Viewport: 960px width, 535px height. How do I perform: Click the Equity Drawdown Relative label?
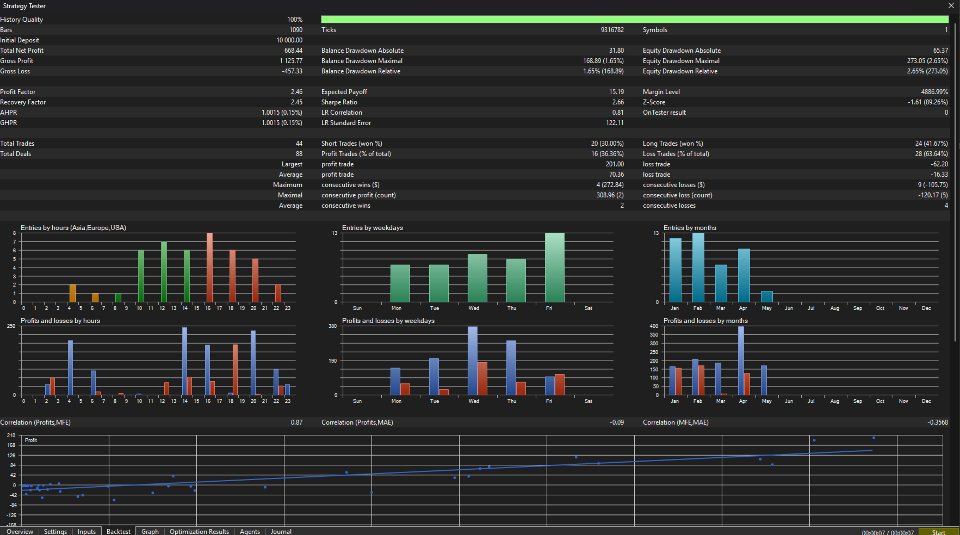tap(680, 72)
